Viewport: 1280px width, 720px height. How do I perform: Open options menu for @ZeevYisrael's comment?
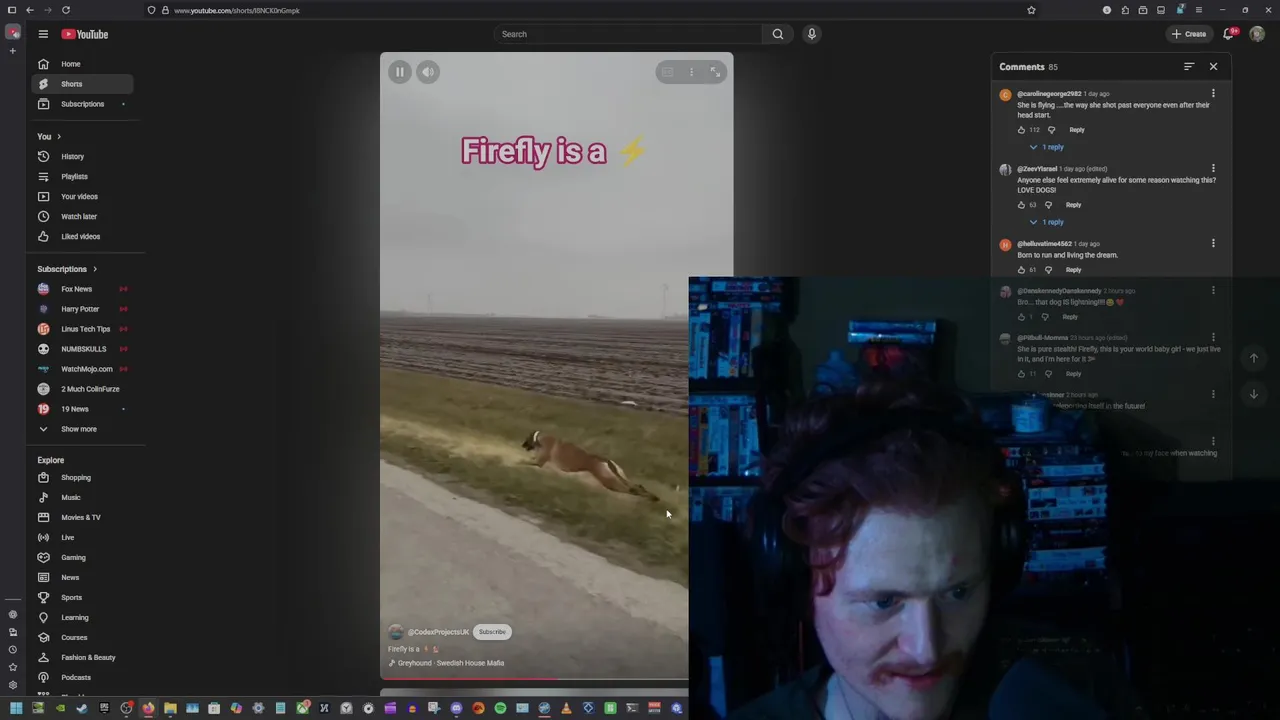1213,169
